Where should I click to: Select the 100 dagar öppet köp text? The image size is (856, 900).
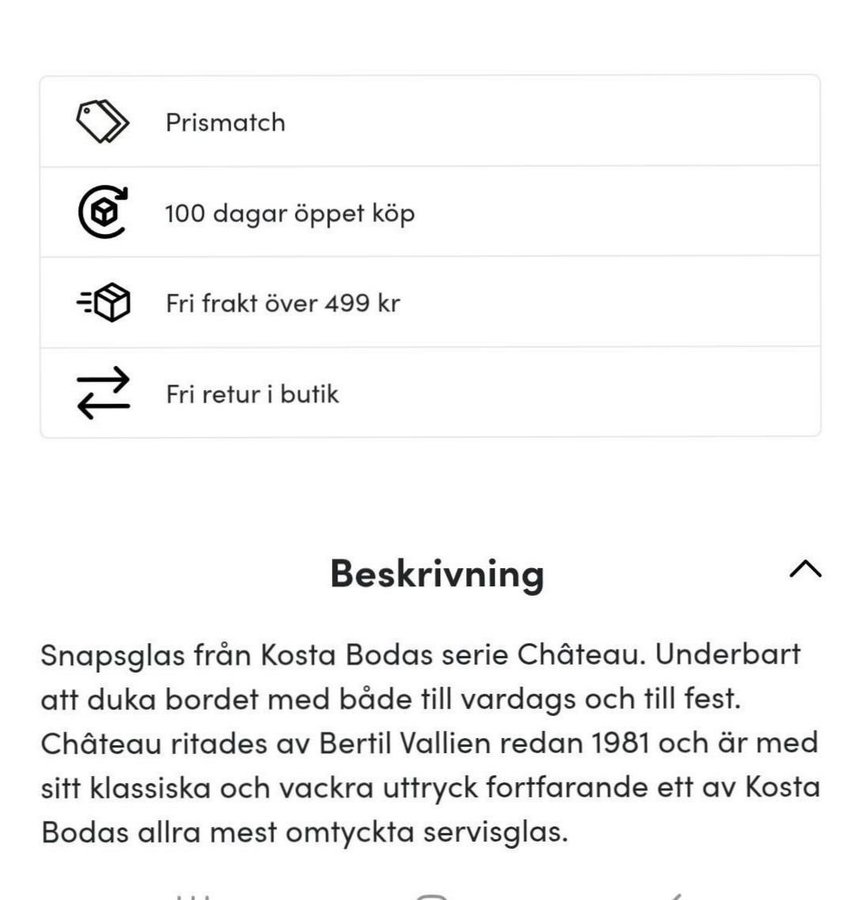click(x=290, y=213)
